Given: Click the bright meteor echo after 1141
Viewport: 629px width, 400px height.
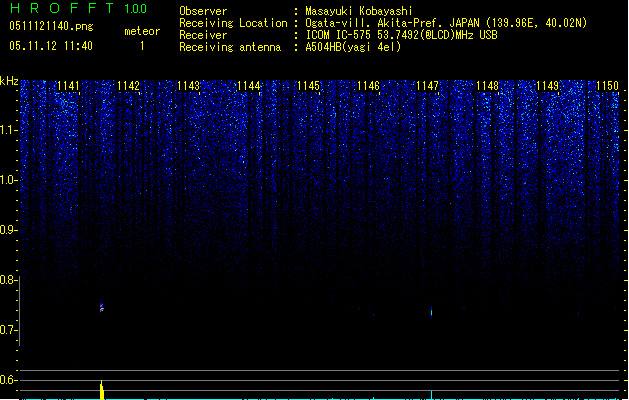Looking at the screenshot, I should point(101,307).
